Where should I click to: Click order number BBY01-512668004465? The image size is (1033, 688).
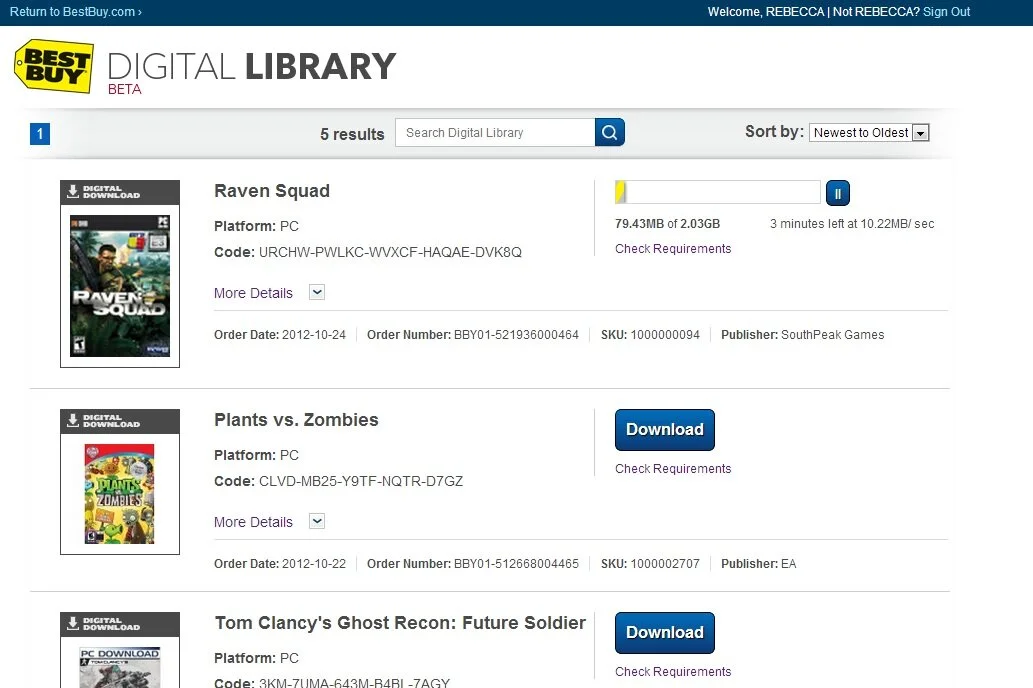pyautogui.click(x=516, y=564)
